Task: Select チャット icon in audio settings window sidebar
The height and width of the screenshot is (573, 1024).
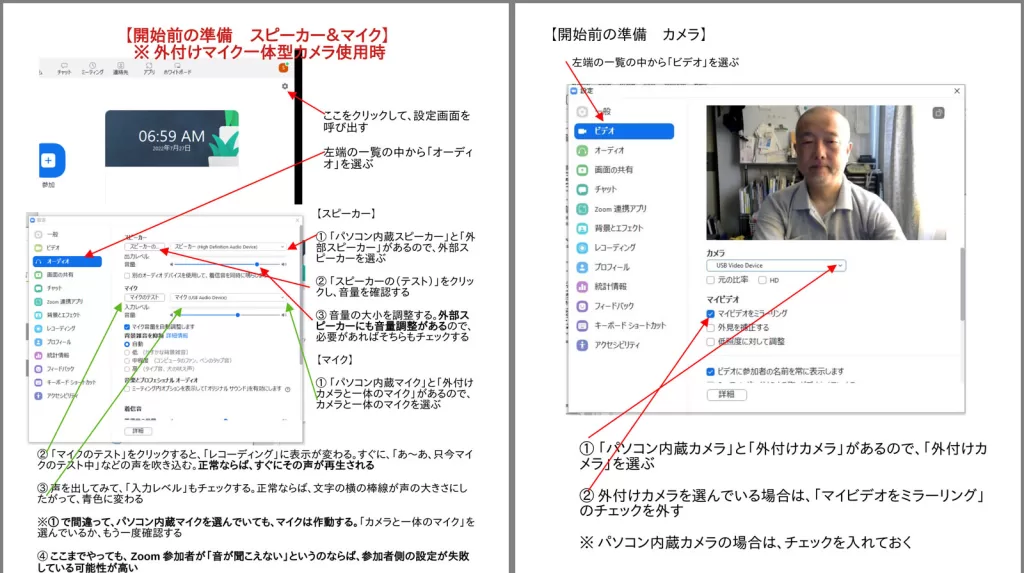Action: (39, 288)
